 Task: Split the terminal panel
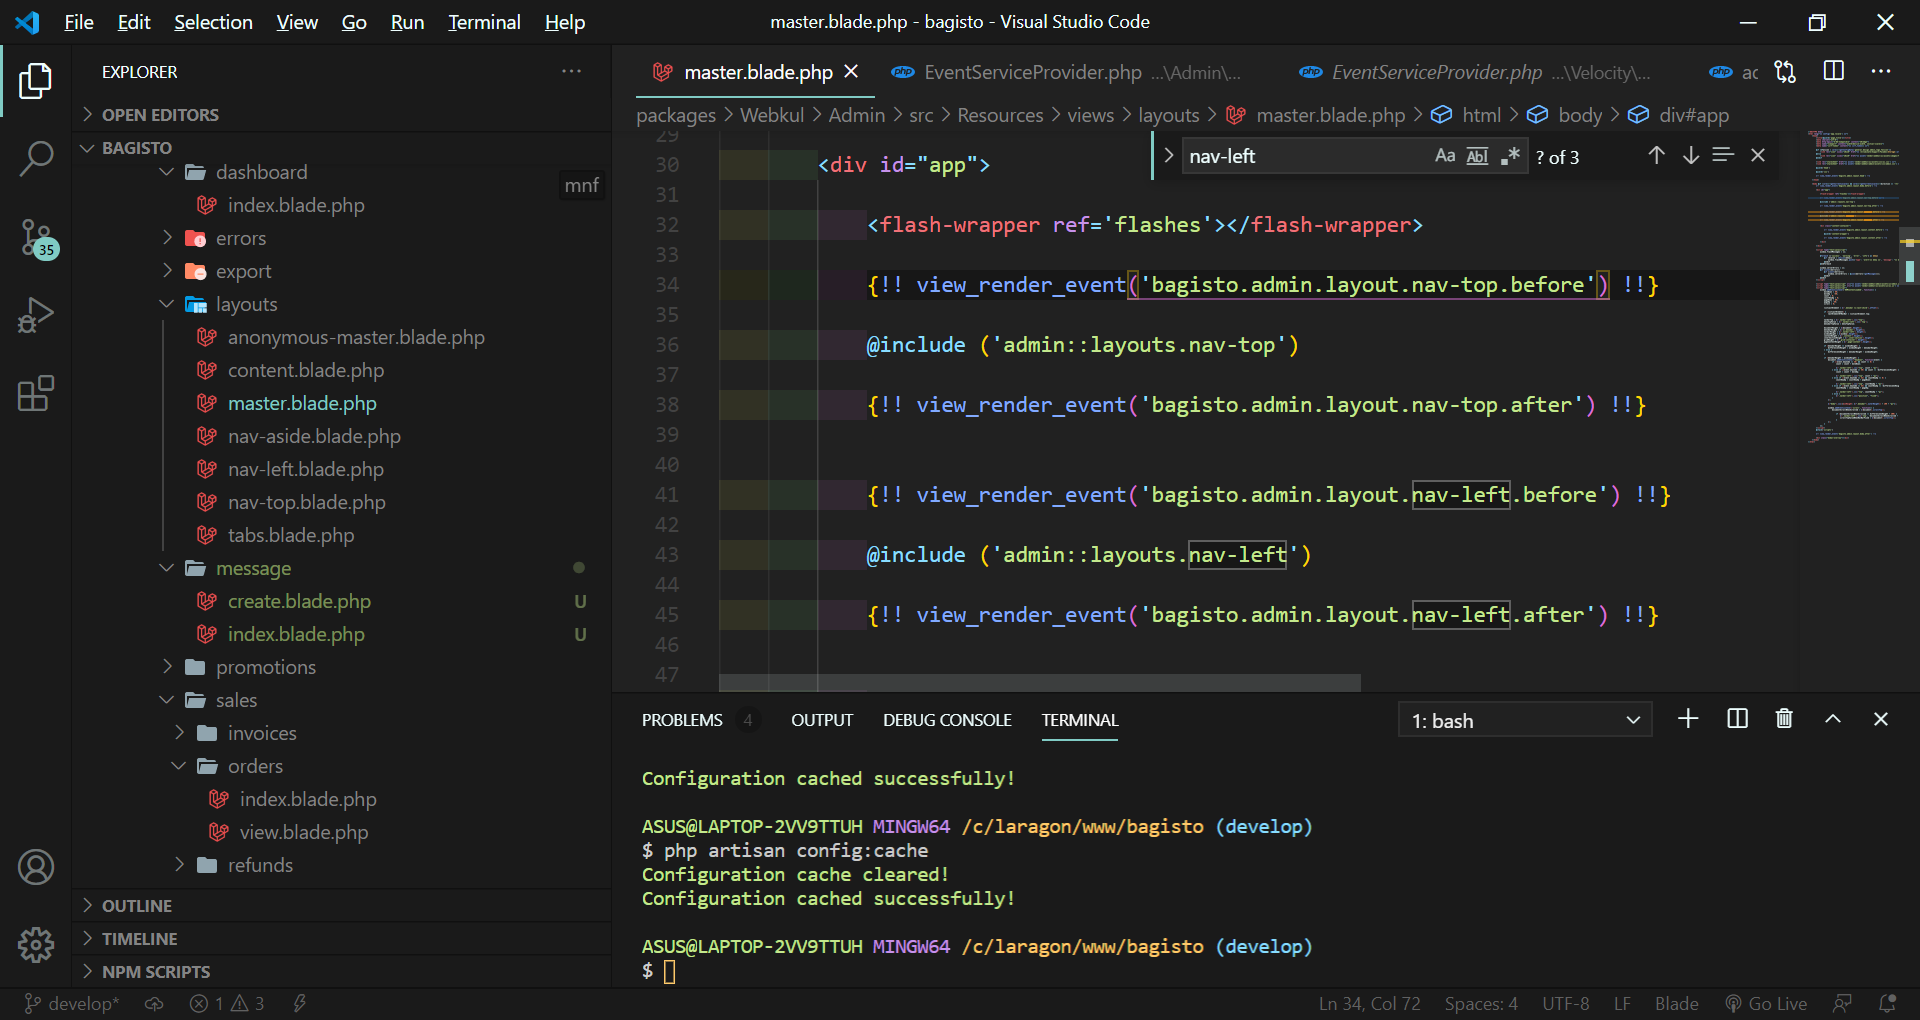coord(1738,719)
